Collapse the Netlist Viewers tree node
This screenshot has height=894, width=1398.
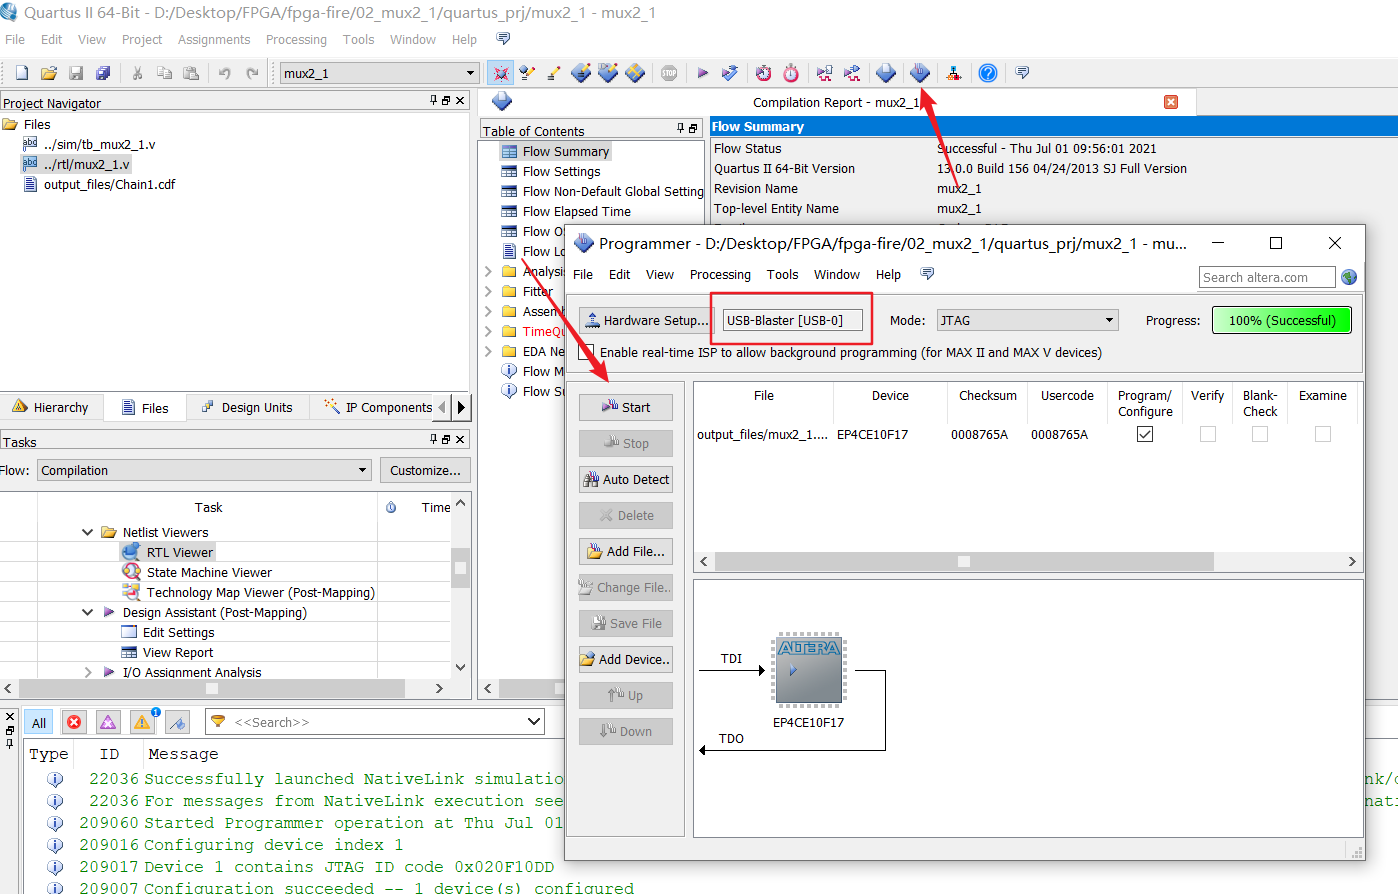click(x=88, y=532)
